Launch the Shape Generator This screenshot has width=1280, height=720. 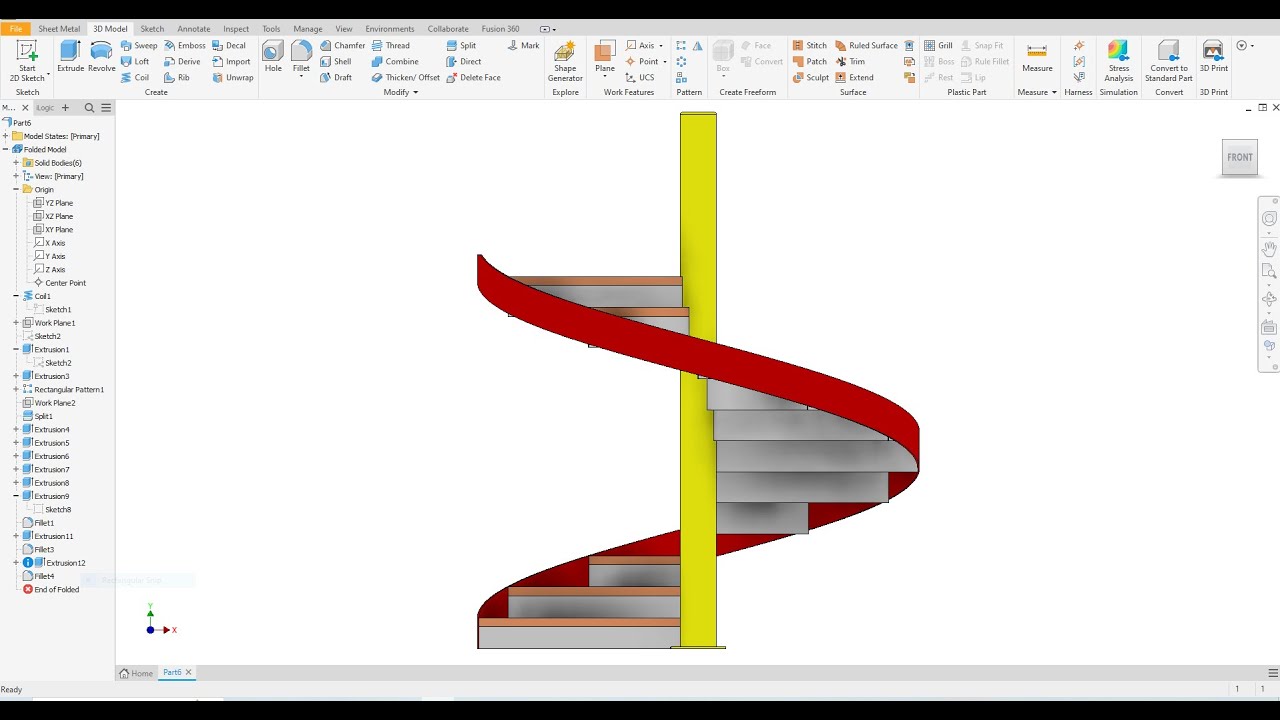[565, 61]
